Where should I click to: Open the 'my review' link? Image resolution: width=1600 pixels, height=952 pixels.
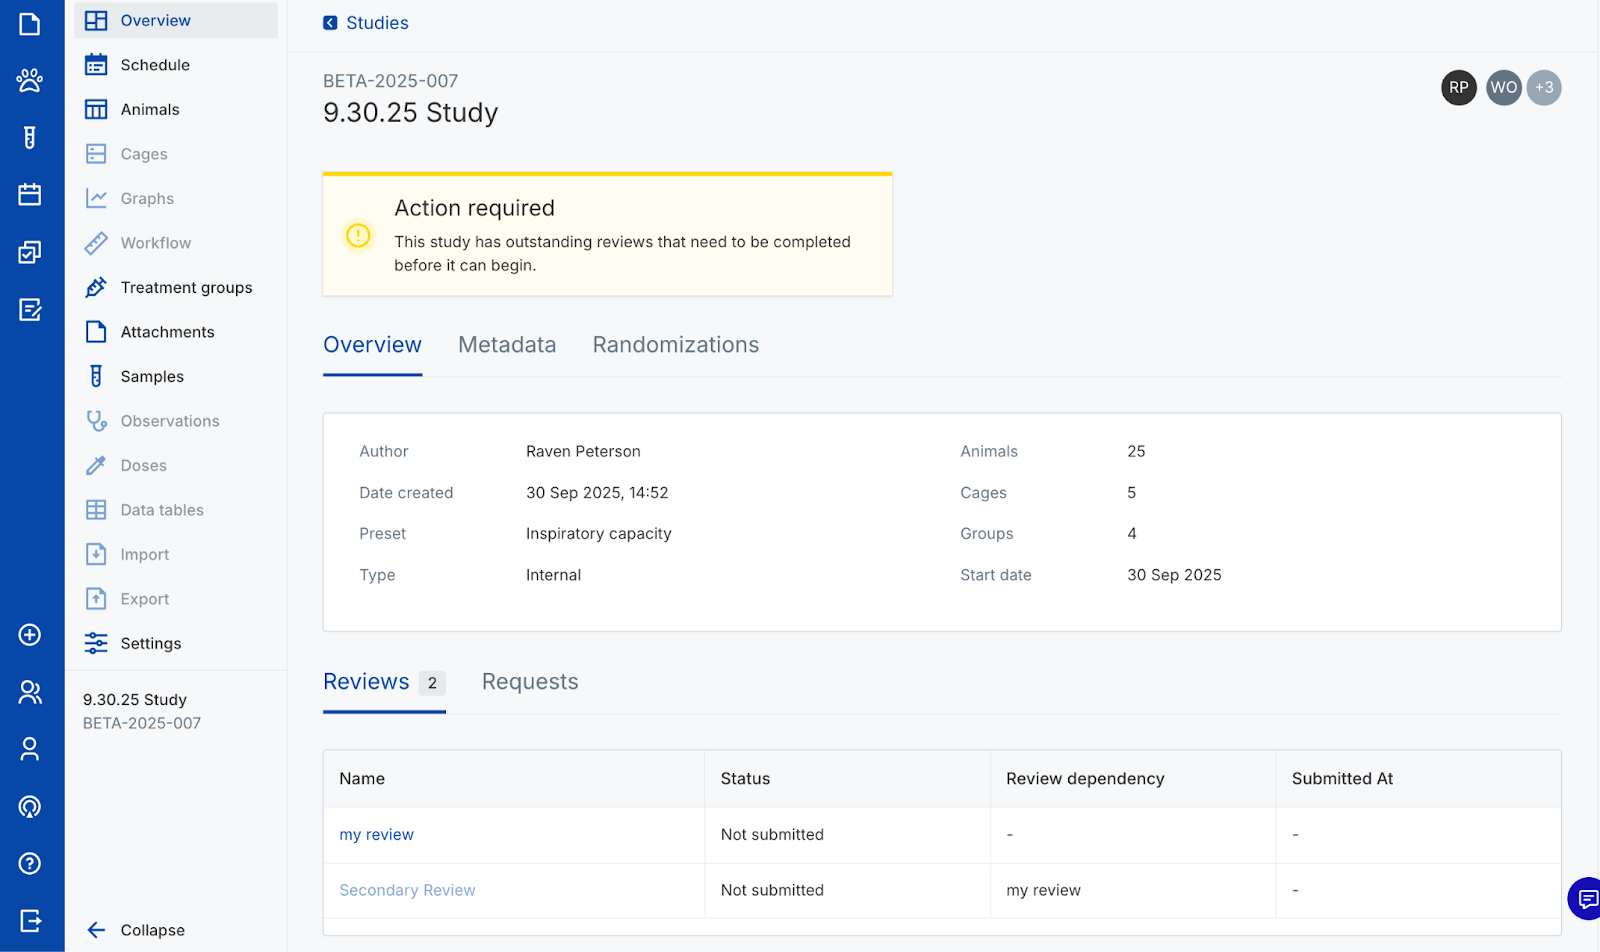(376, 835)
